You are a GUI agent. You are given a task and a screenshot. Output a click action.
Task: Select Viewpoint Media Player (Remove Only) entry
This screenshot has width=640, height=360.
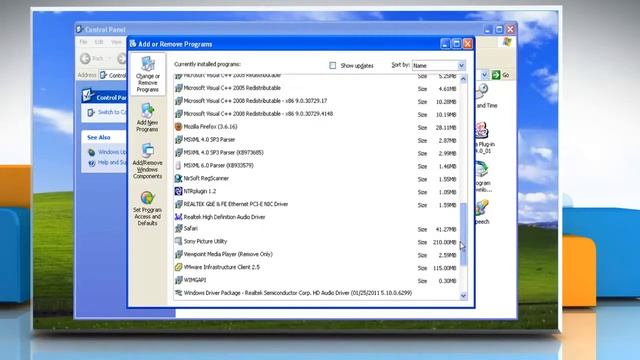[316, 254]
